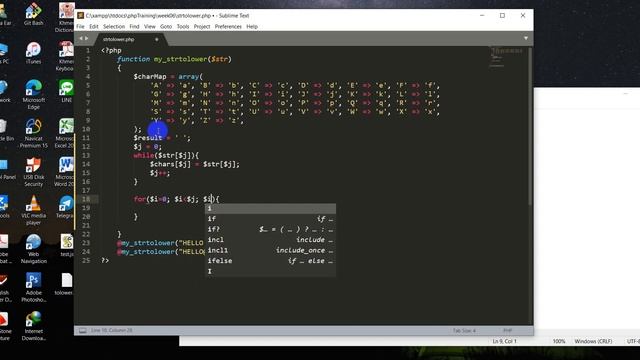640x360 pixels.
Task: Open the Help menu
Action: [252, 27]
